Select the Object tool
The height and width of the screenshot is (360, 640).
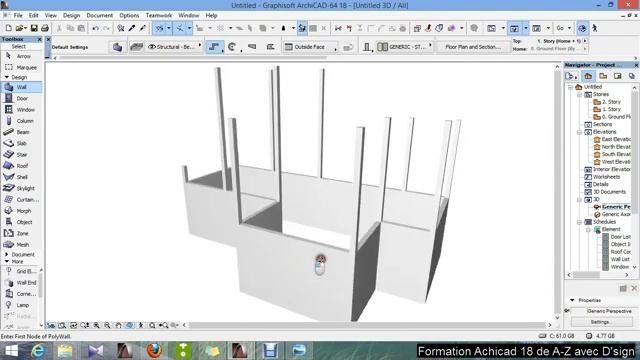tap(21, 222)
